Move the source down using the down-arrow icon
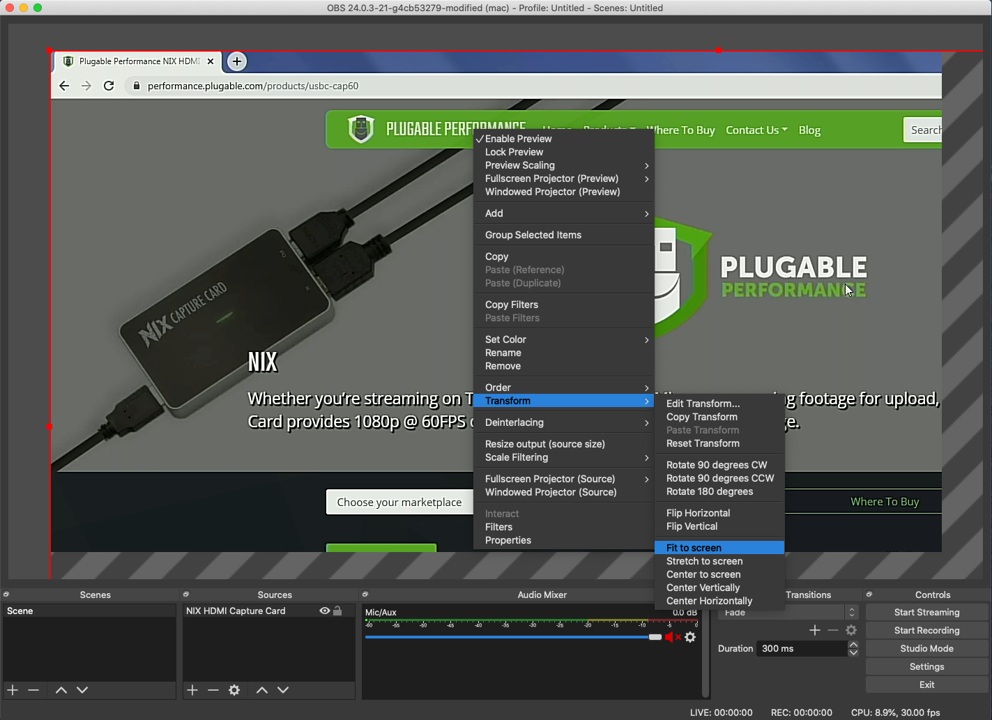The width and height of the screenshot is (992, 720). (283, 689)
